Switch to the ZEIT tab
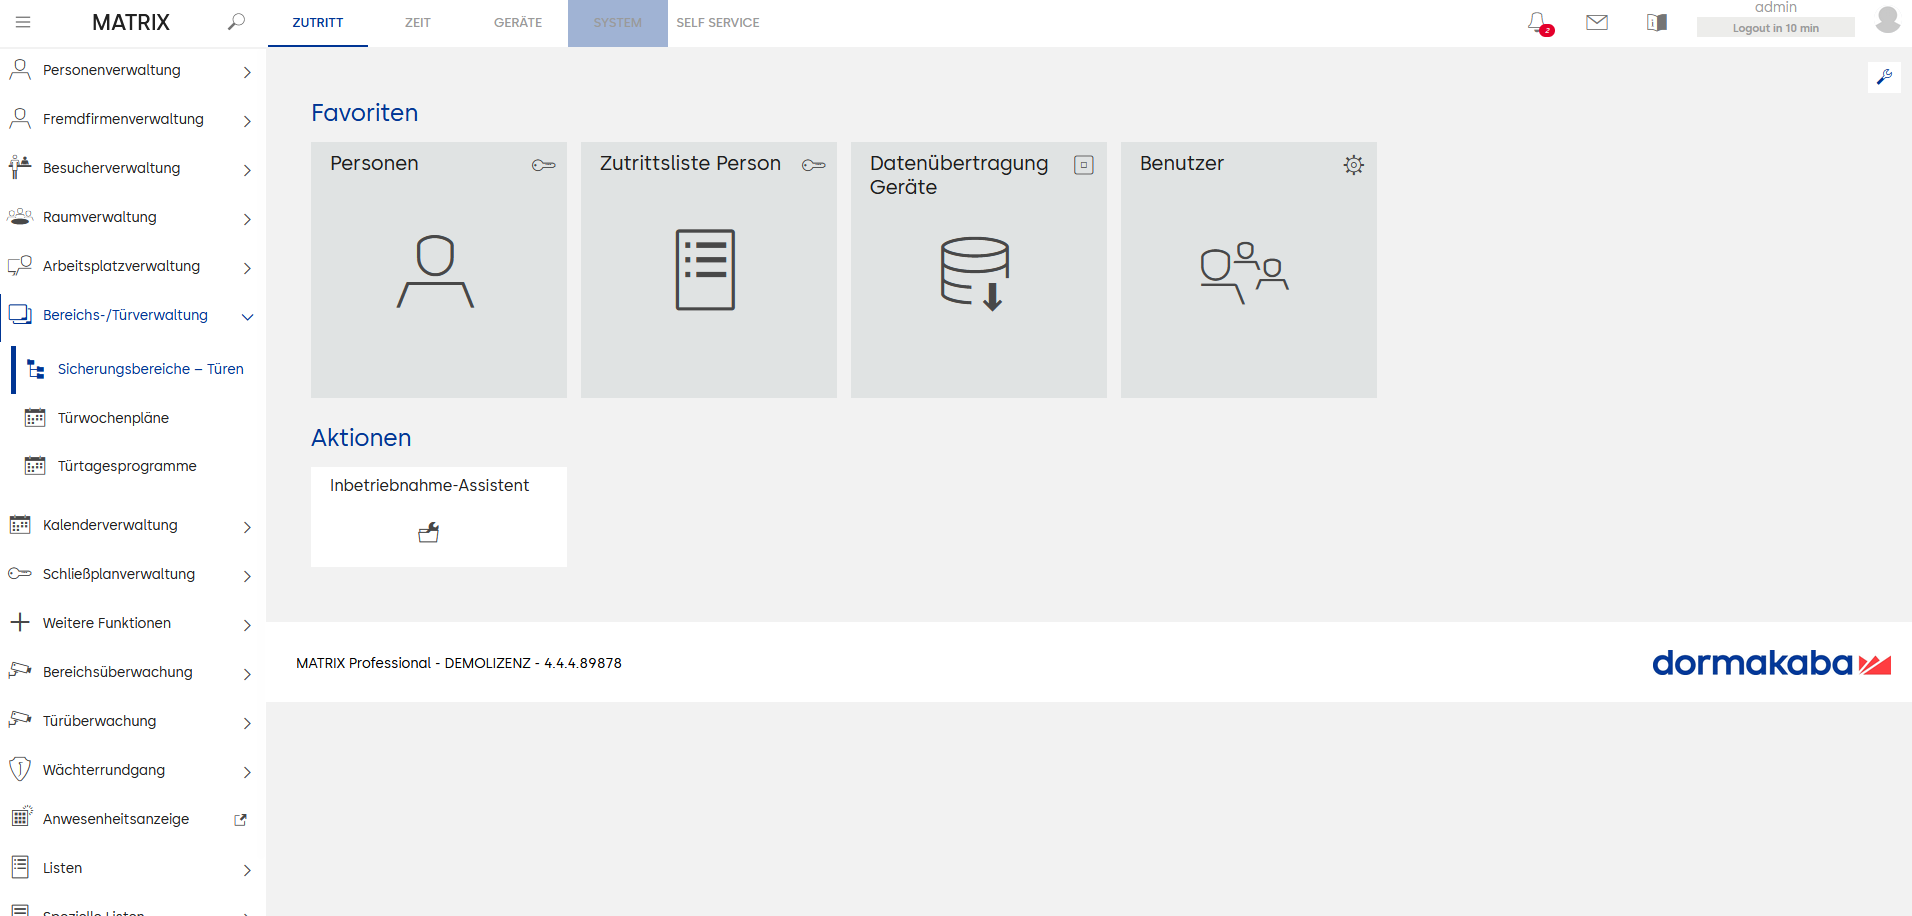 coord(418,23)
